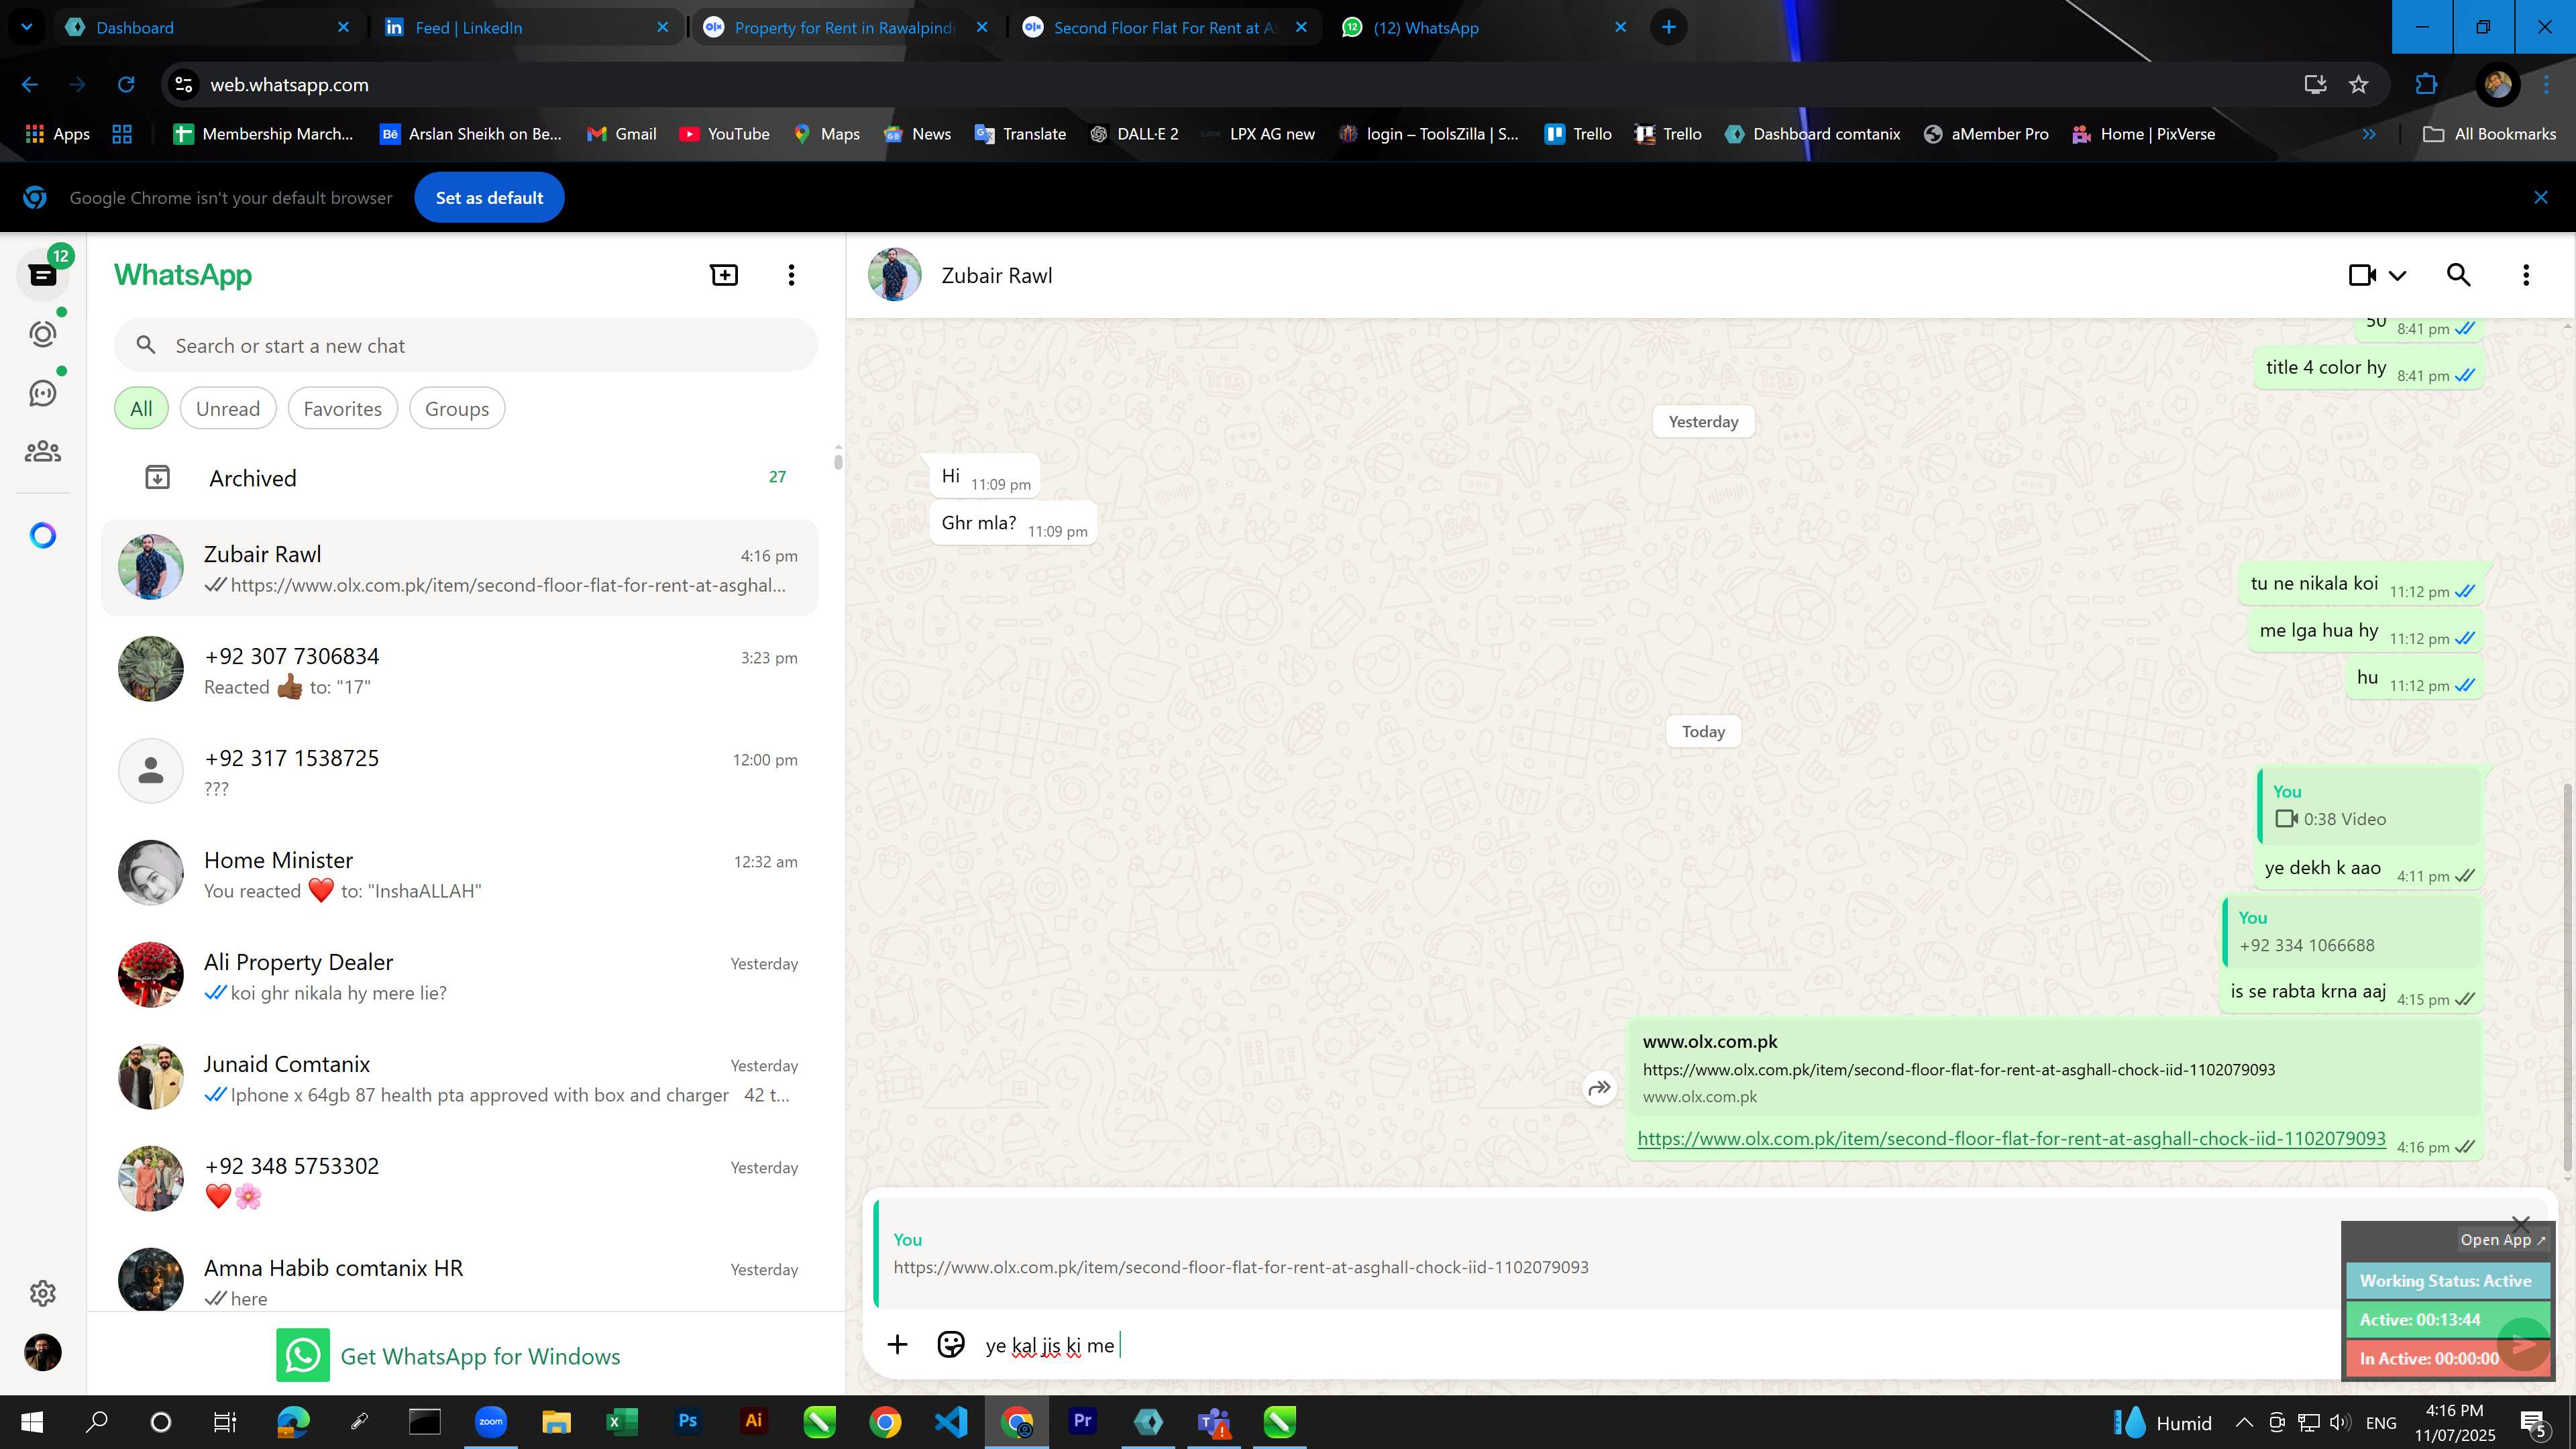The height and width of the screenshot is (1449, 2576).
Task: Click the Set as default button
Action: pos(489,198)
